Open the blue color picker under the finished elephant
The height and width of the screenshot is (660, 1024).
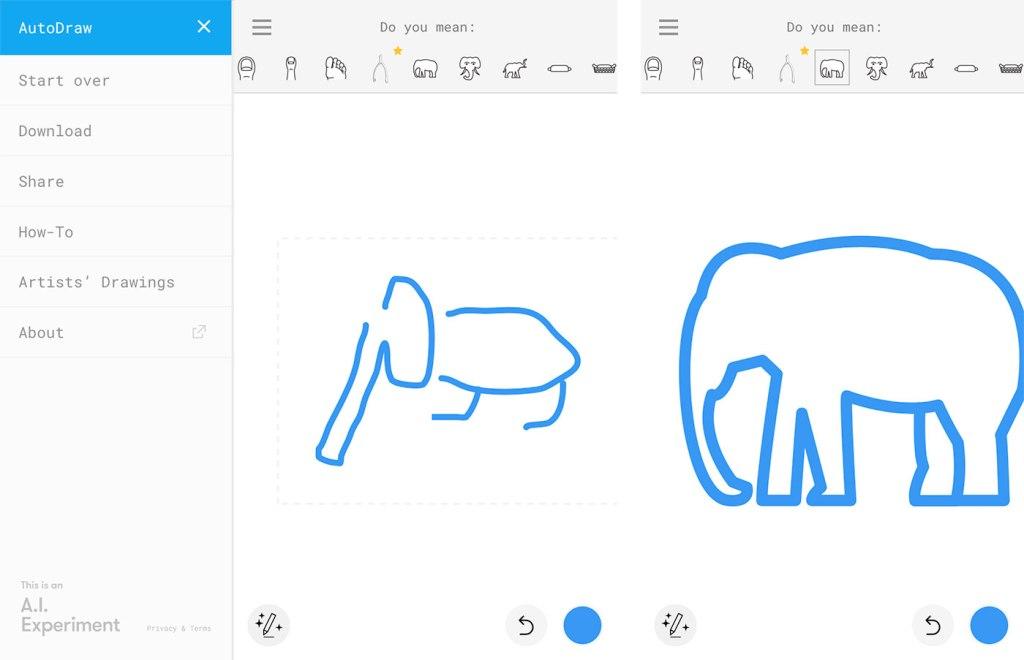point(989,626)
